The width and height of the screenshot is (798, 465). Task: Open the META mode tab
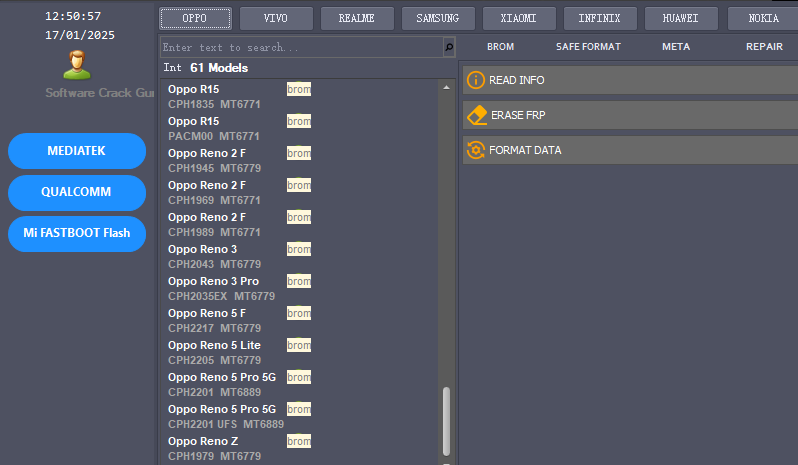676,47
